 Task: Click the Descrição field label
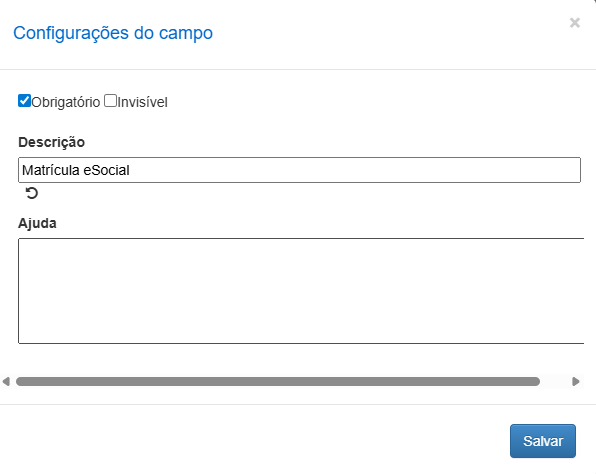51,142
